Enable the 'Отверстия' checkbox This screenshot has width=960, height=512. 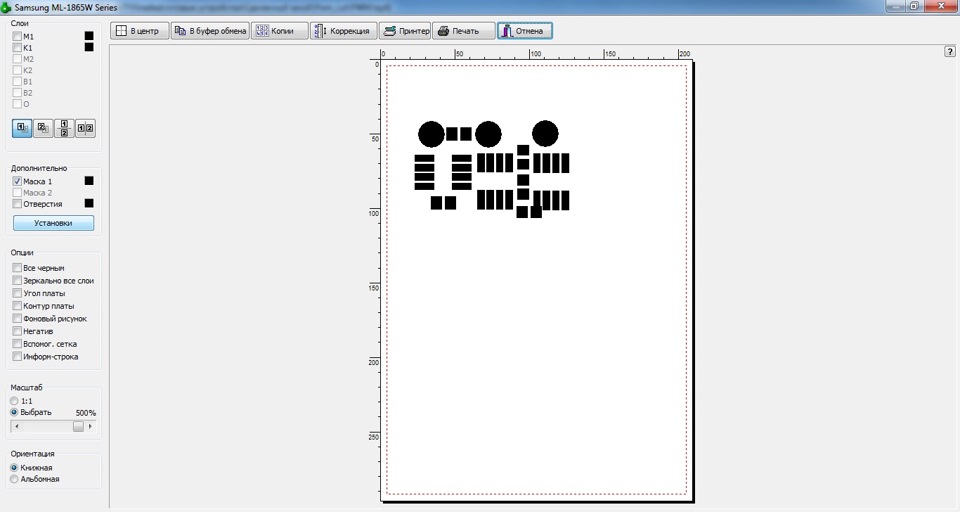click(17, 203)
